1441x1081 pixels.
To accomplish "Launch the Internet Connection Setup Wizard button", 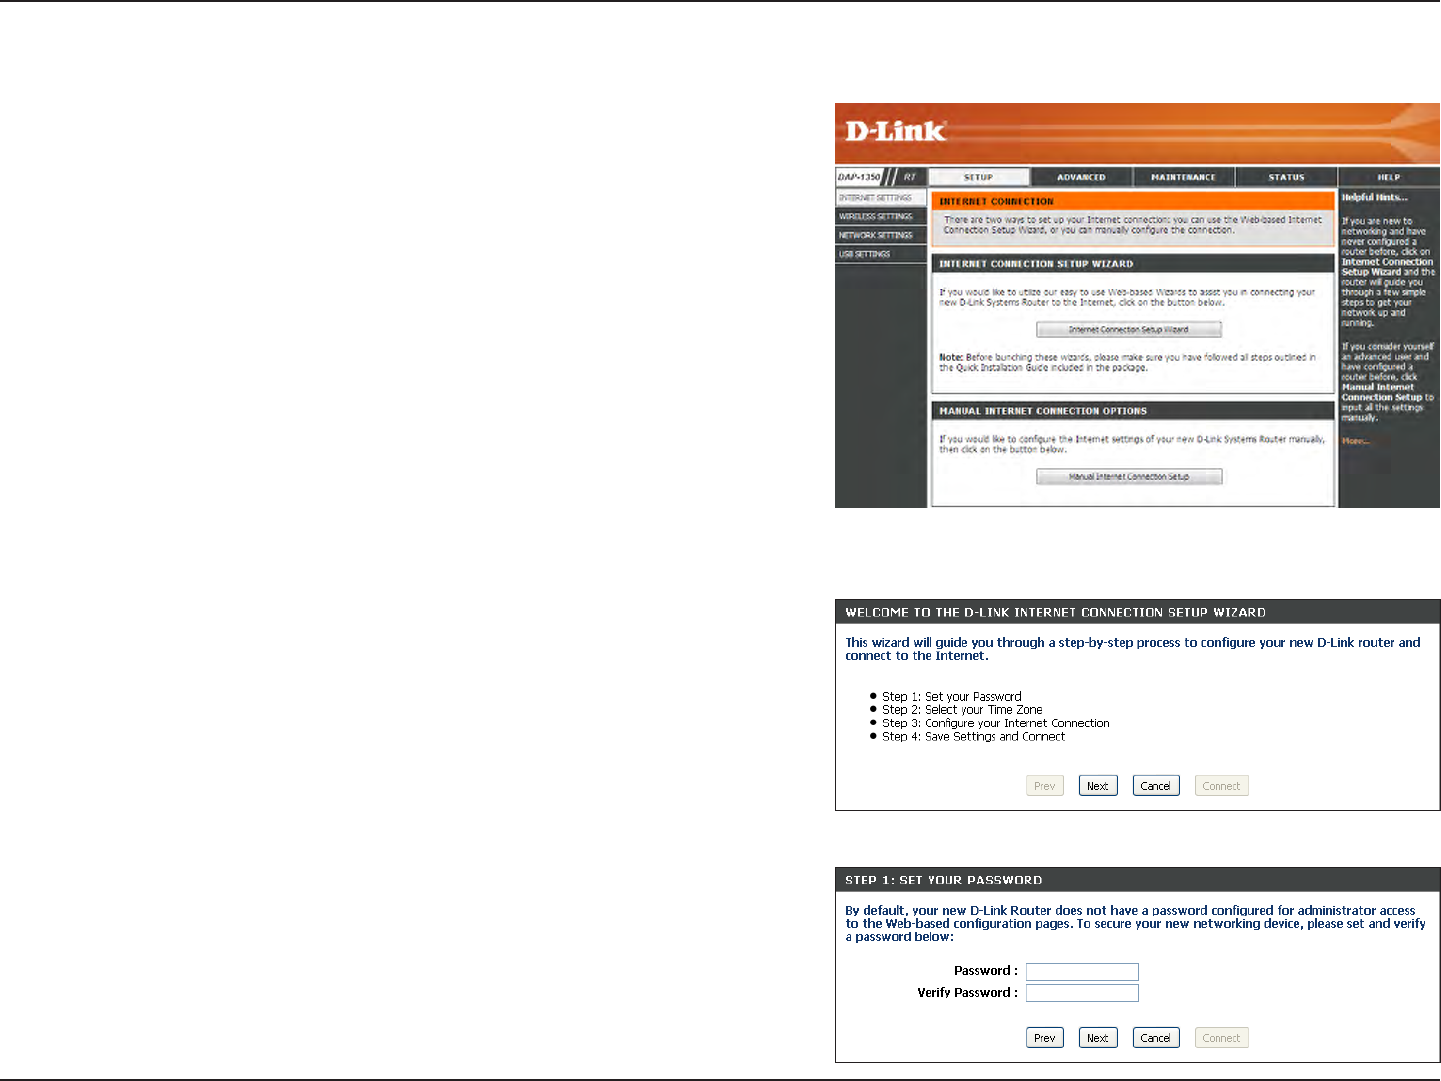I will click(x=1129, y=329).
